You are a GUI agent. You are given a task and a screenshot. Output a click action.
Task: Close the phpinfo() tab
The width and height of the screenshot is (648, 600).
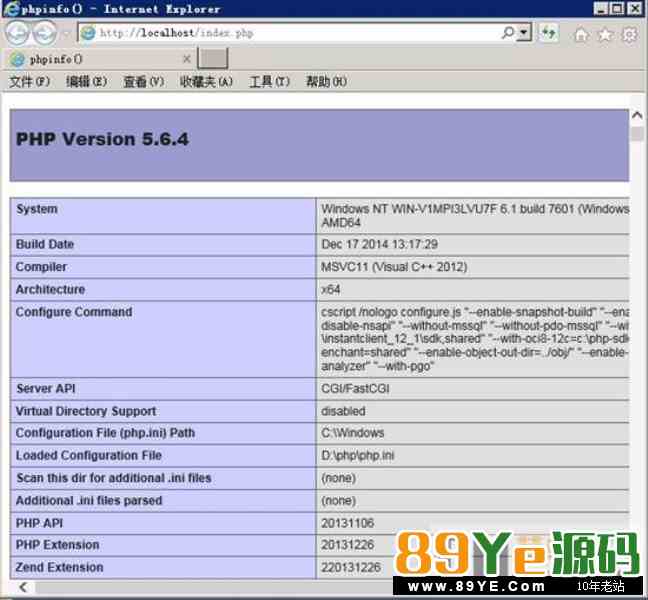[186, 59]
